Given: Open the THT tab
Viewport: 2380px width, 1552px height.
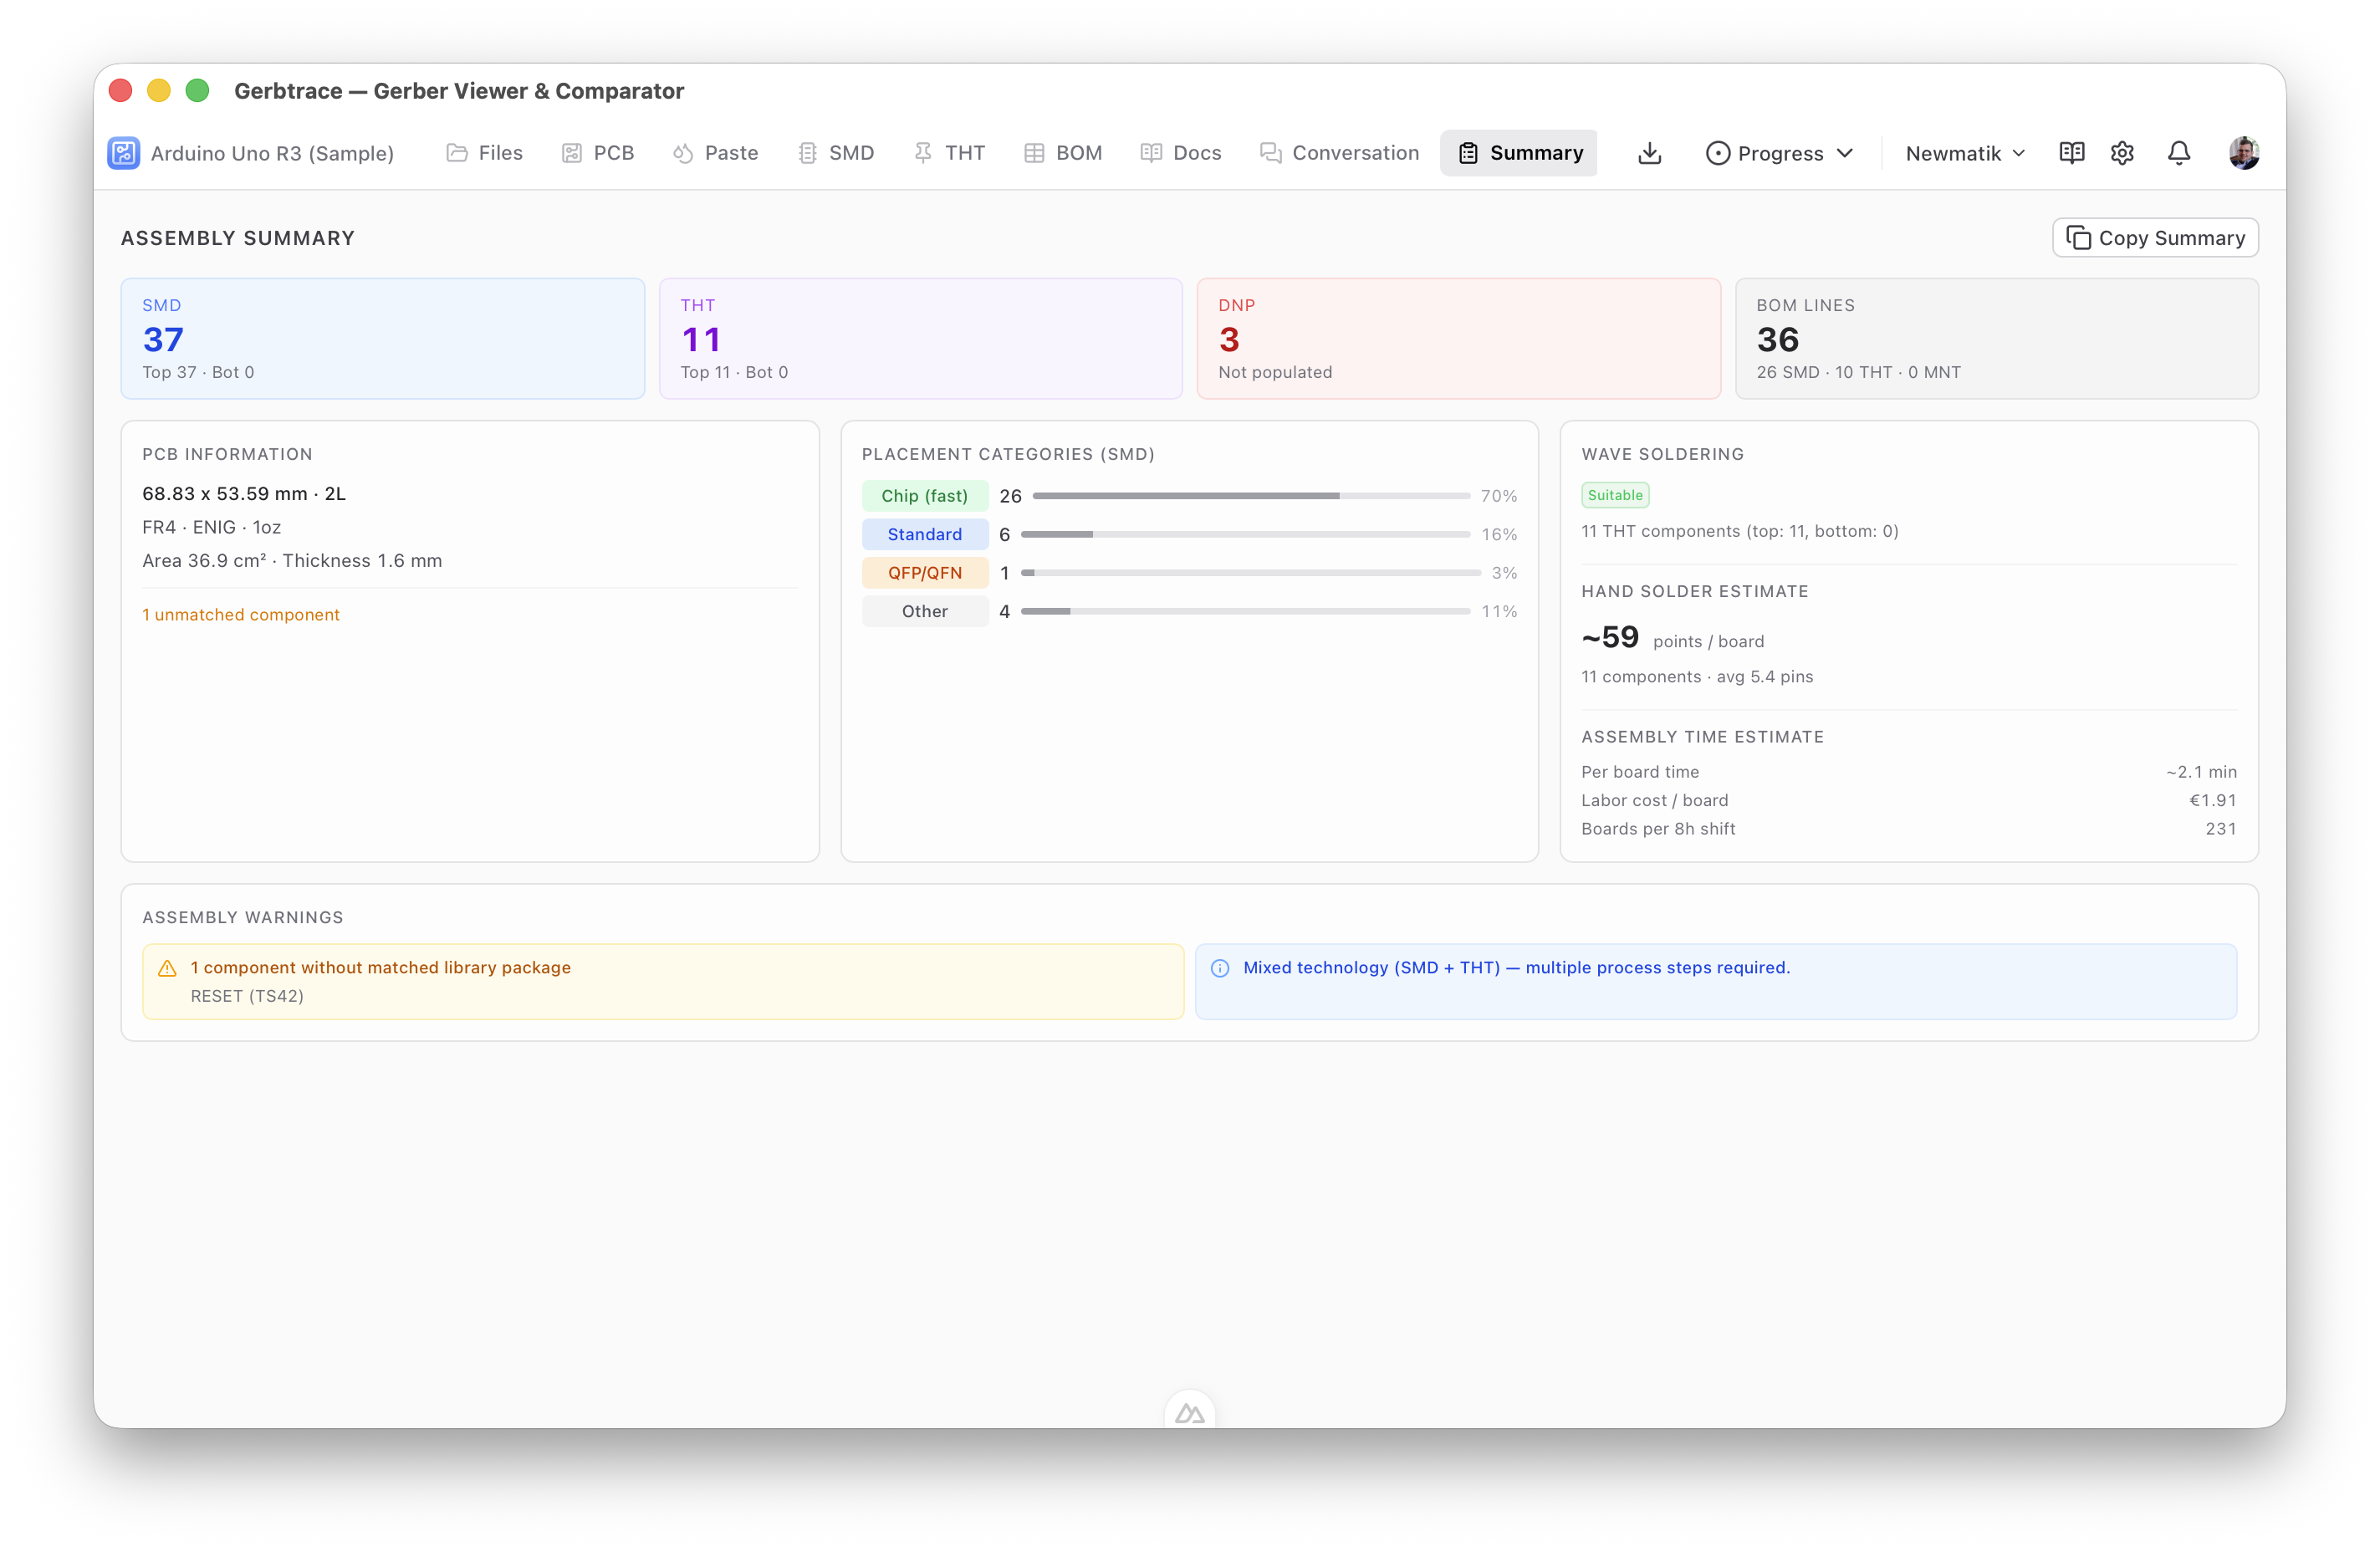Looking at the screenshot, I should [x=950, y=153].
